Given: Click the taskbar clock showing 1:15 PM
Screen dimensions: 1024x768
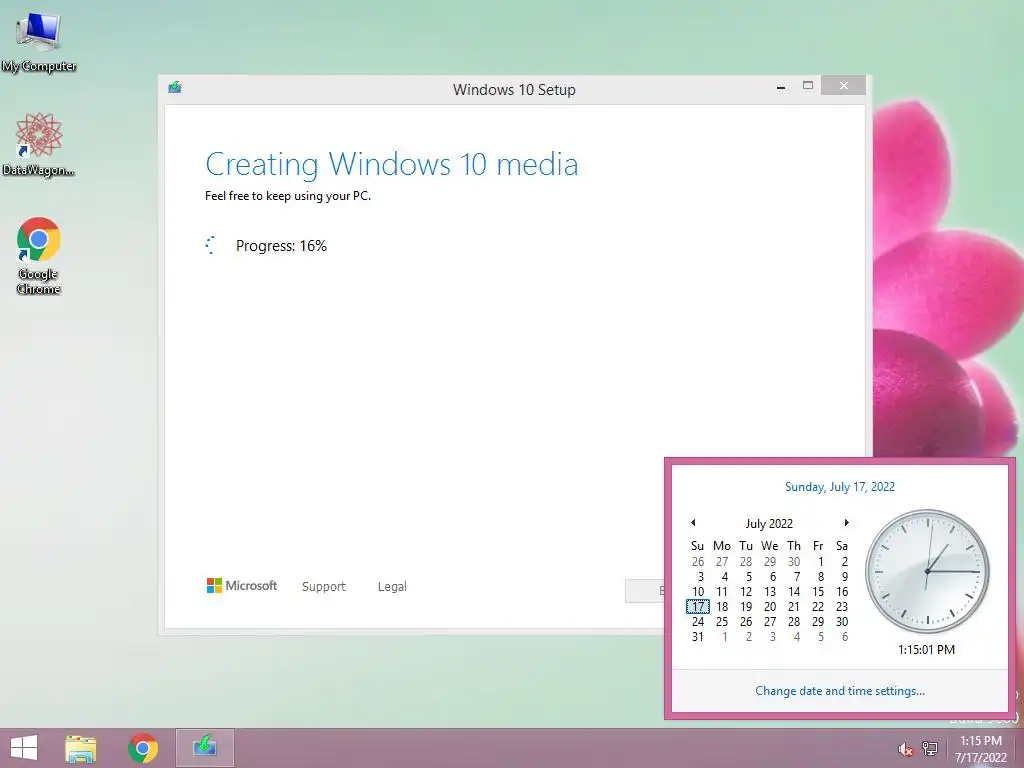Looking at the screenshot, I should 980,749.
